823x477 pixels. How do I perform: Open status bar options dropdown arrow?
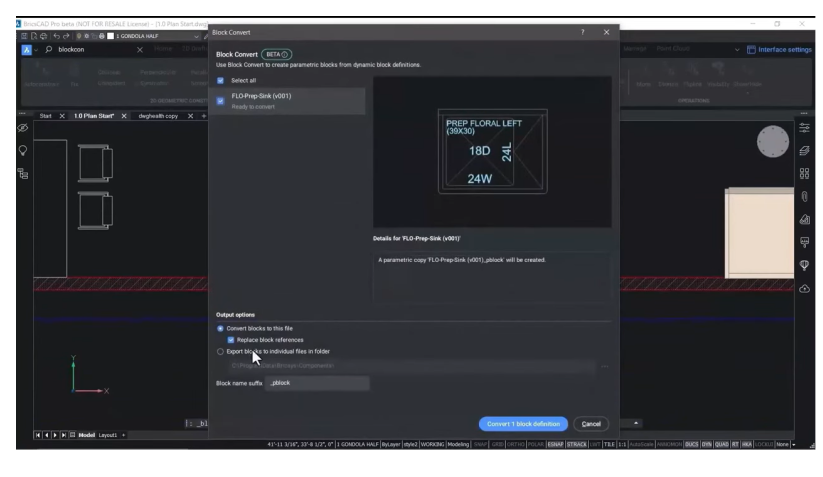click(794, 444)
